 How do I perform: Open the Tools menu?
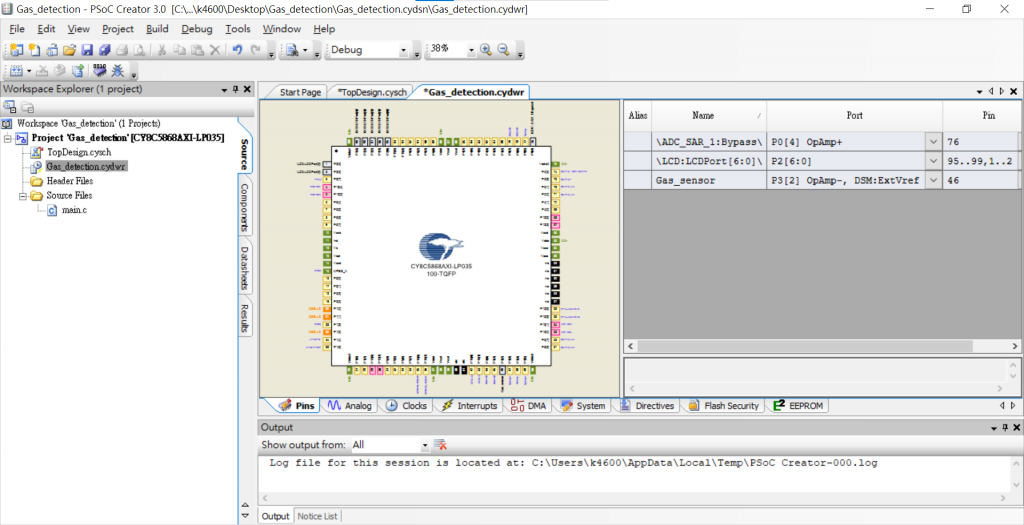[238, 29]
